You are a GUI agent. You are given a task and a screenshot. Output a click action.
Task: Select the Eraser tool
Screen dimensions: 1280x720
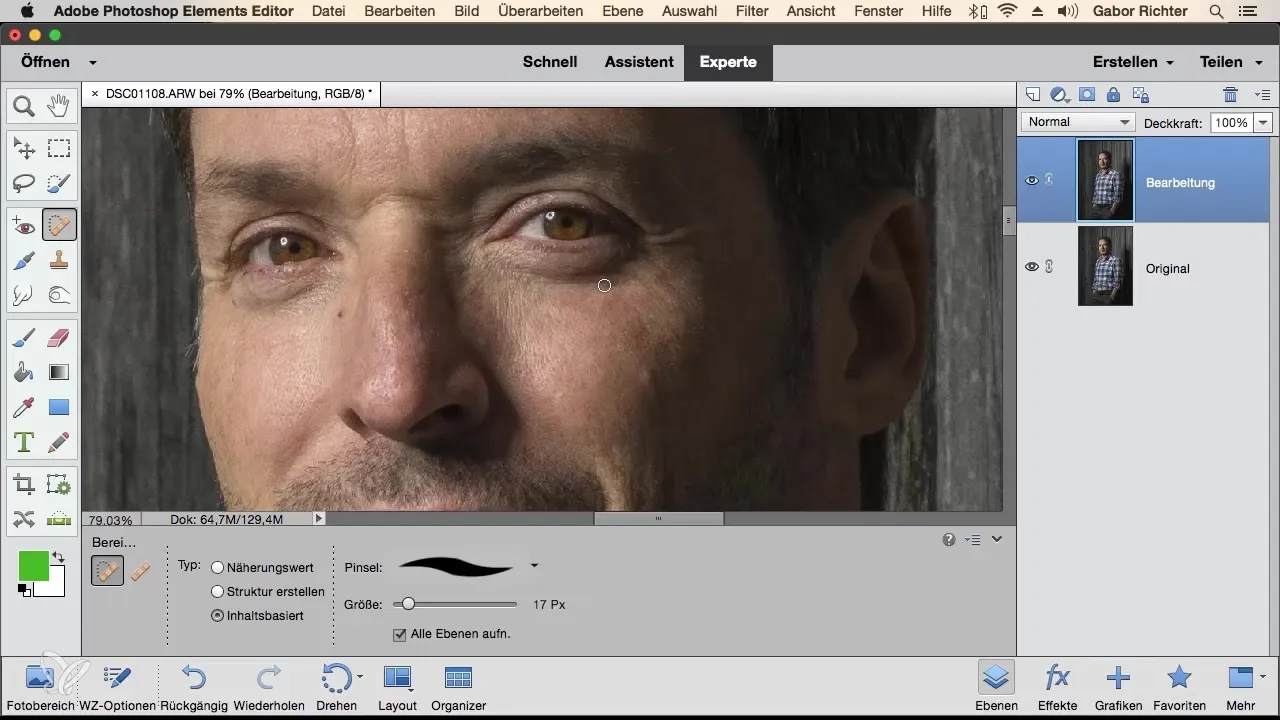59,339
